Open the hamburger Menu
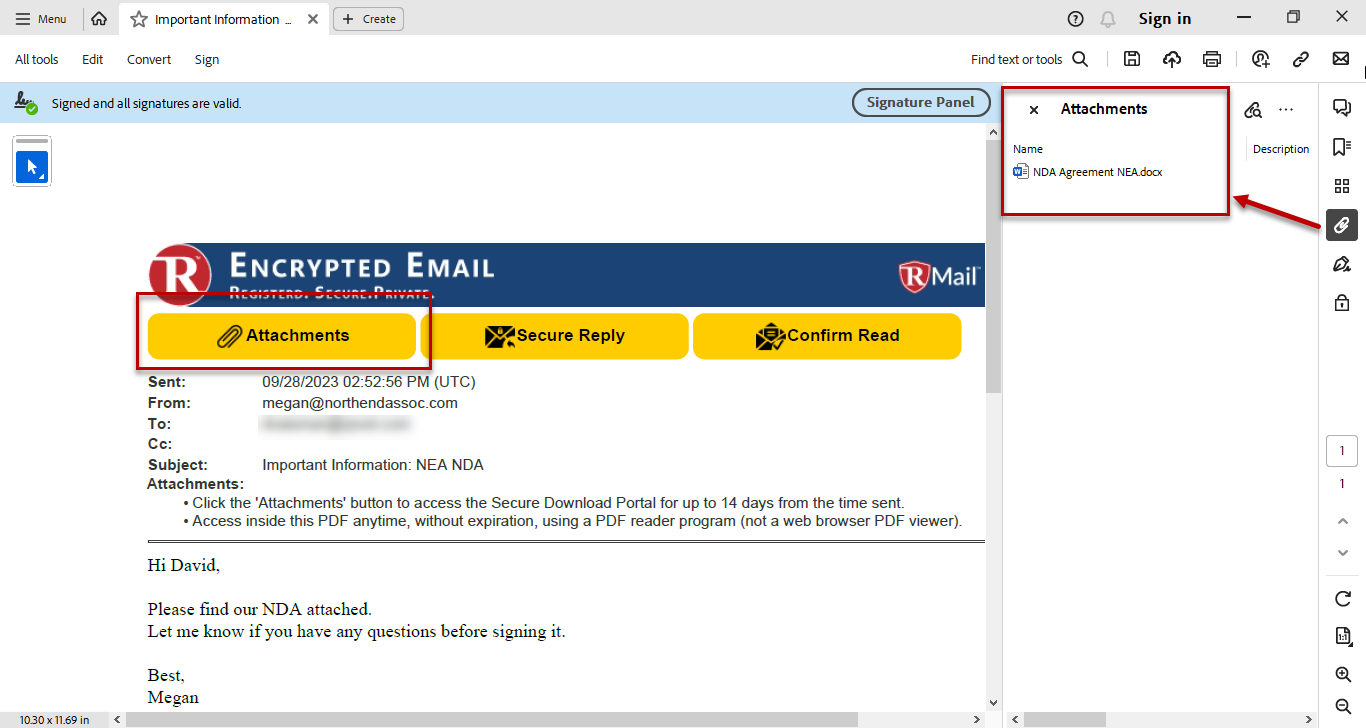The image size is (1366, 728). pos(41,19)
